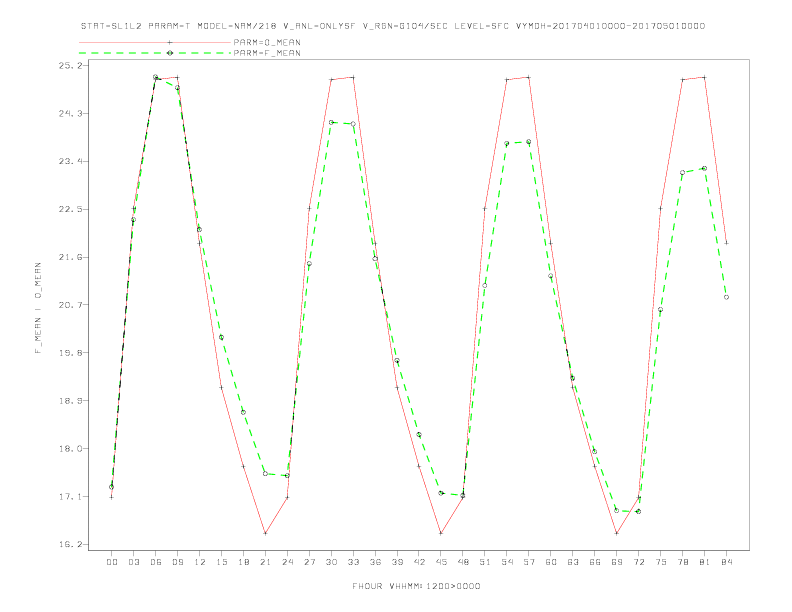Click the x-axis tick label 09
The image size is (792, 612).
[178, 562]
